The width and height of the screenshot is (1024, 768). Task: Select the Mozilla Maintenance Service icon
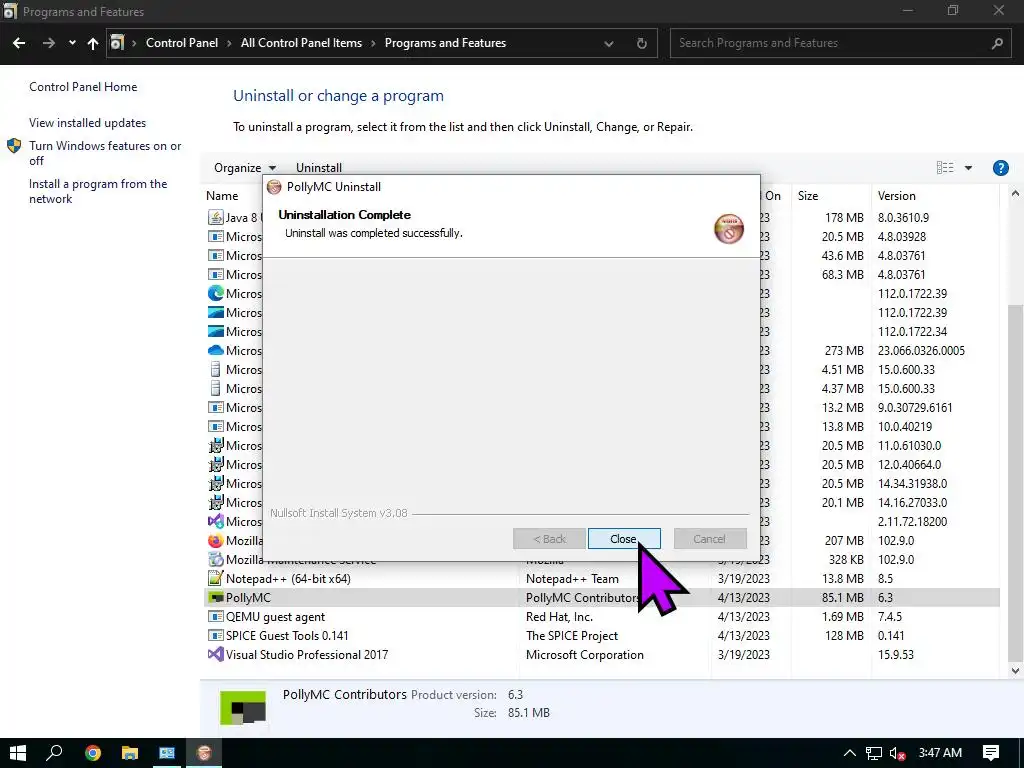215,560
